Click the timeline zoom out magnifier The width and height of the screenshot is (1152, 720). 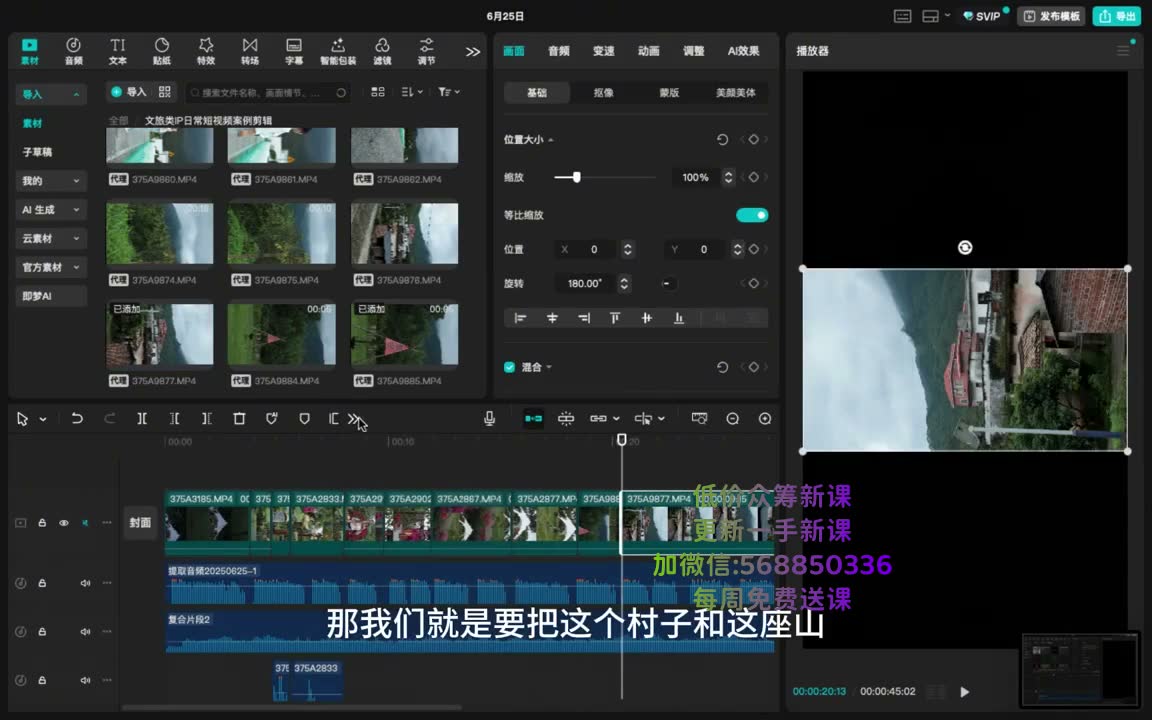[732, 418]
